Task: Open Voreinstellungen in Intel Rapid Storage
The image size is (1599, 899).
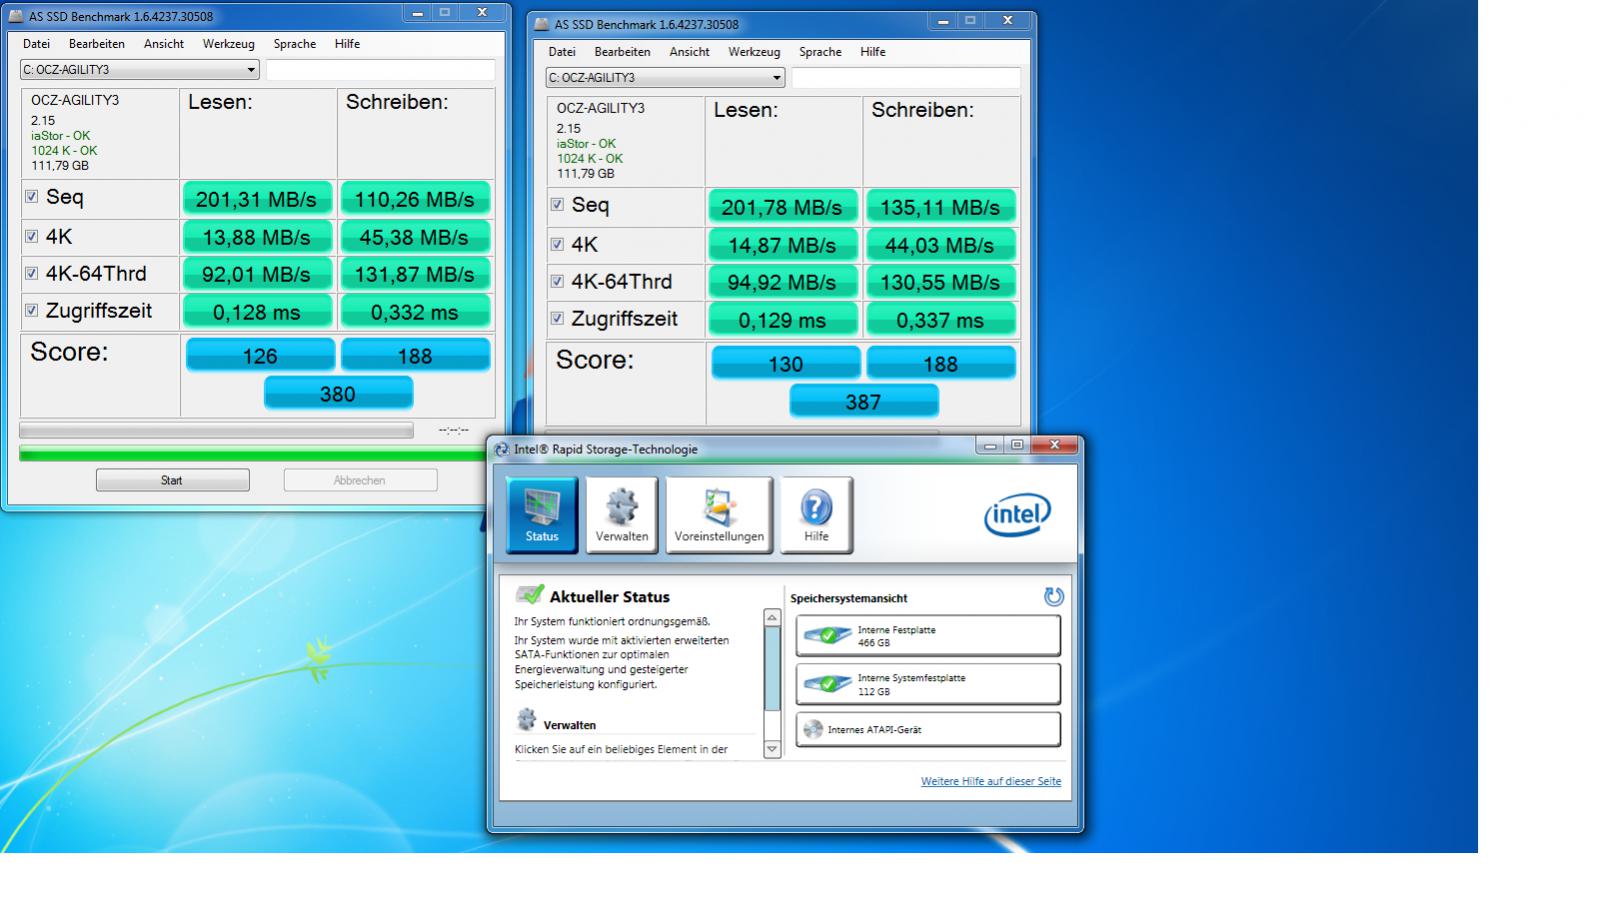Action: [x=719, y=514]
